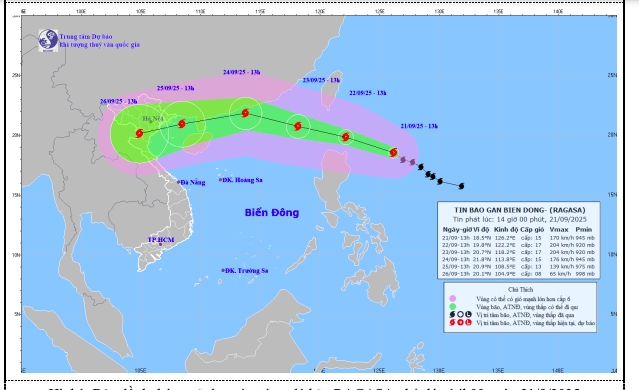Click the black L low-pressure symbol in the legend
The height and width of the screenshot is (390, 639).
[x=468, y=315]
